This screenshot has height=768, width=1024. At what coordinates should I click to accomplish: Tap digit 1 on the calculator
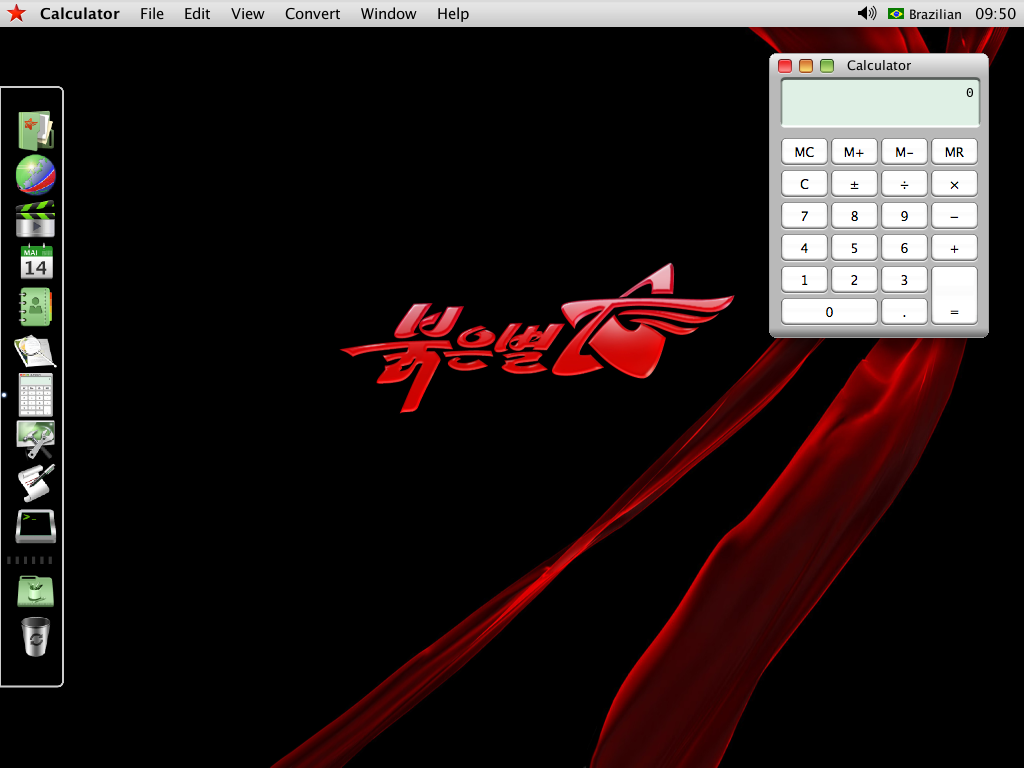pyautogui.click(x=804, y=280)
